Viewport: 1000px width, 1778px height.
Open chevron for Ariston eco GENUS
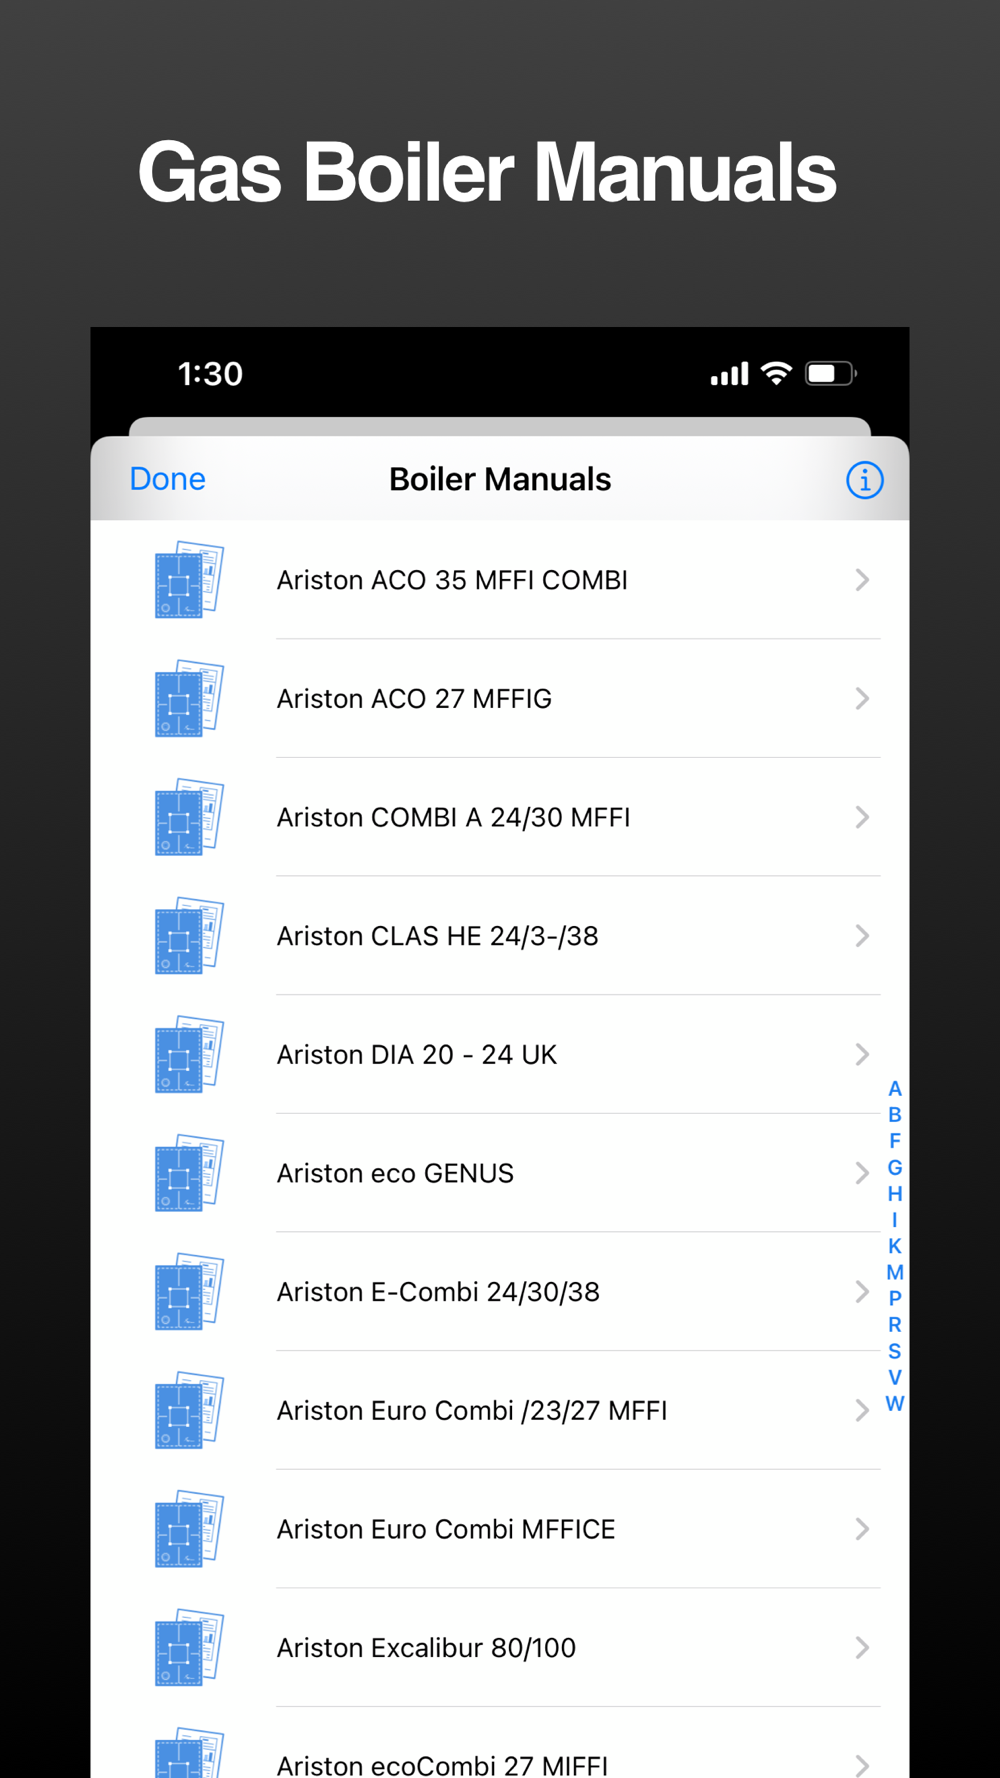tap(862, 1173)
